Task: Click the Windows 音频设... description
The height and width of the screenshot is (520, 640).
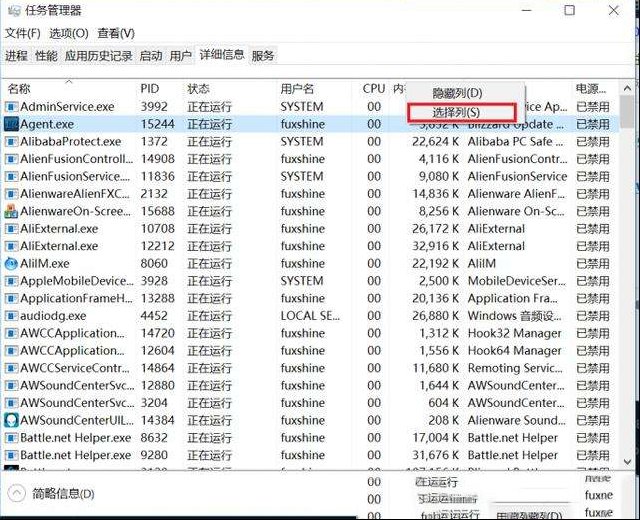Action: click(514, 316)
